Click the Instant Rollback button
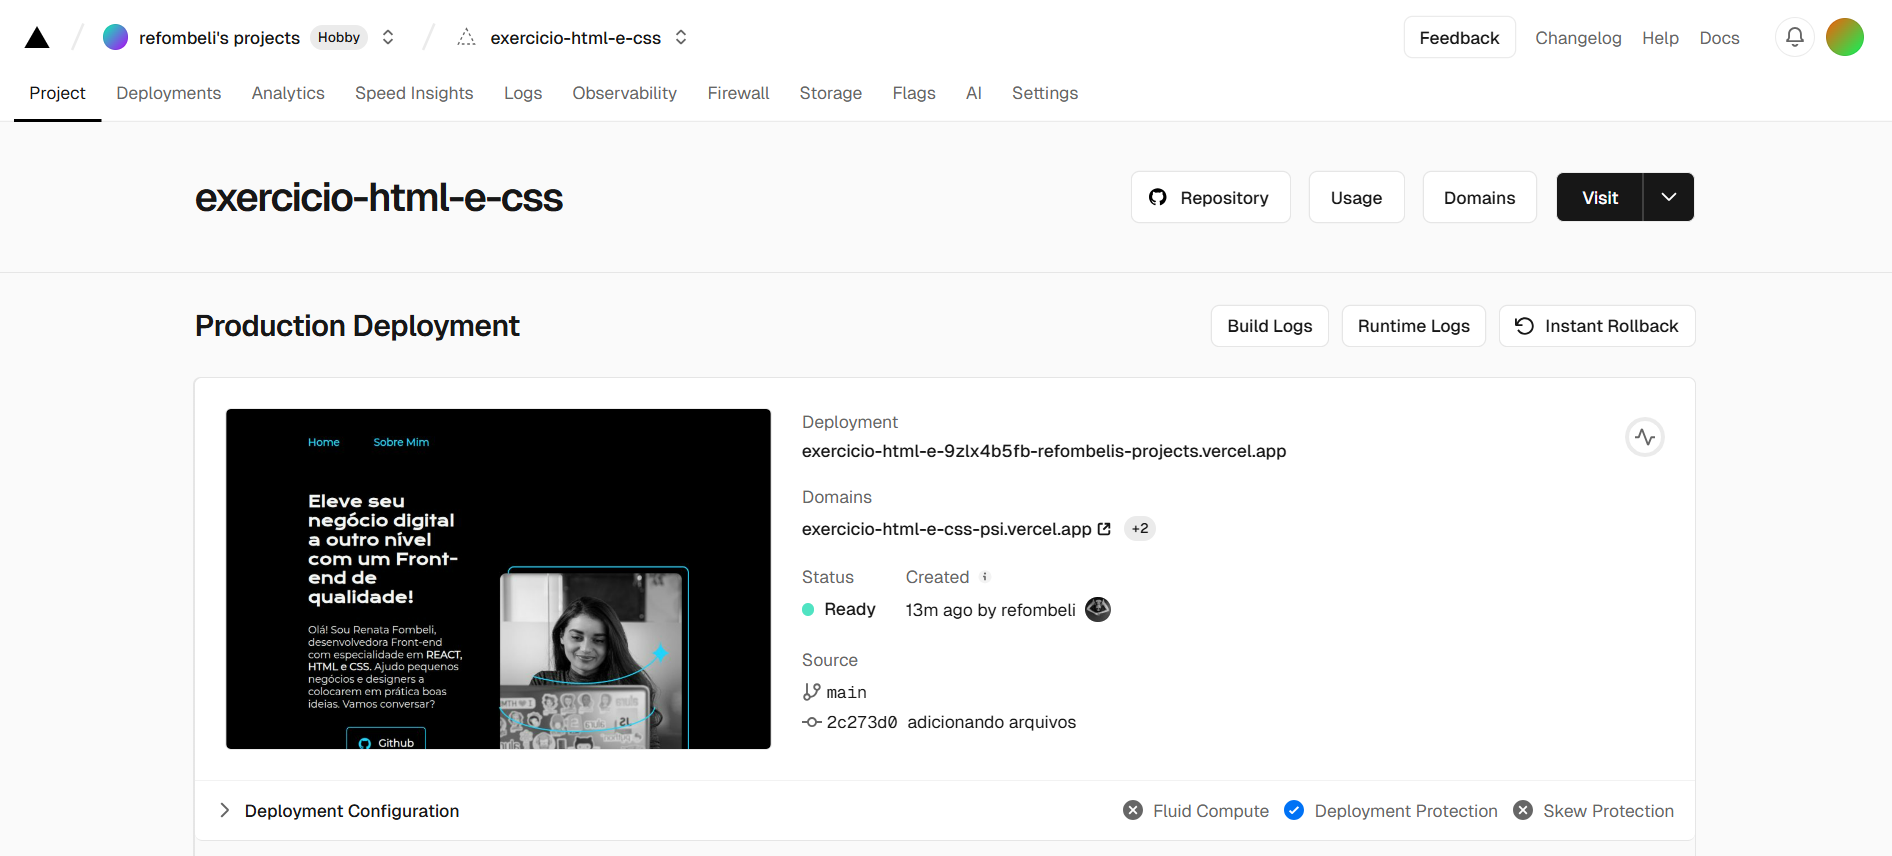This screenshot has width=1892, height=856. coord(1597,326)
